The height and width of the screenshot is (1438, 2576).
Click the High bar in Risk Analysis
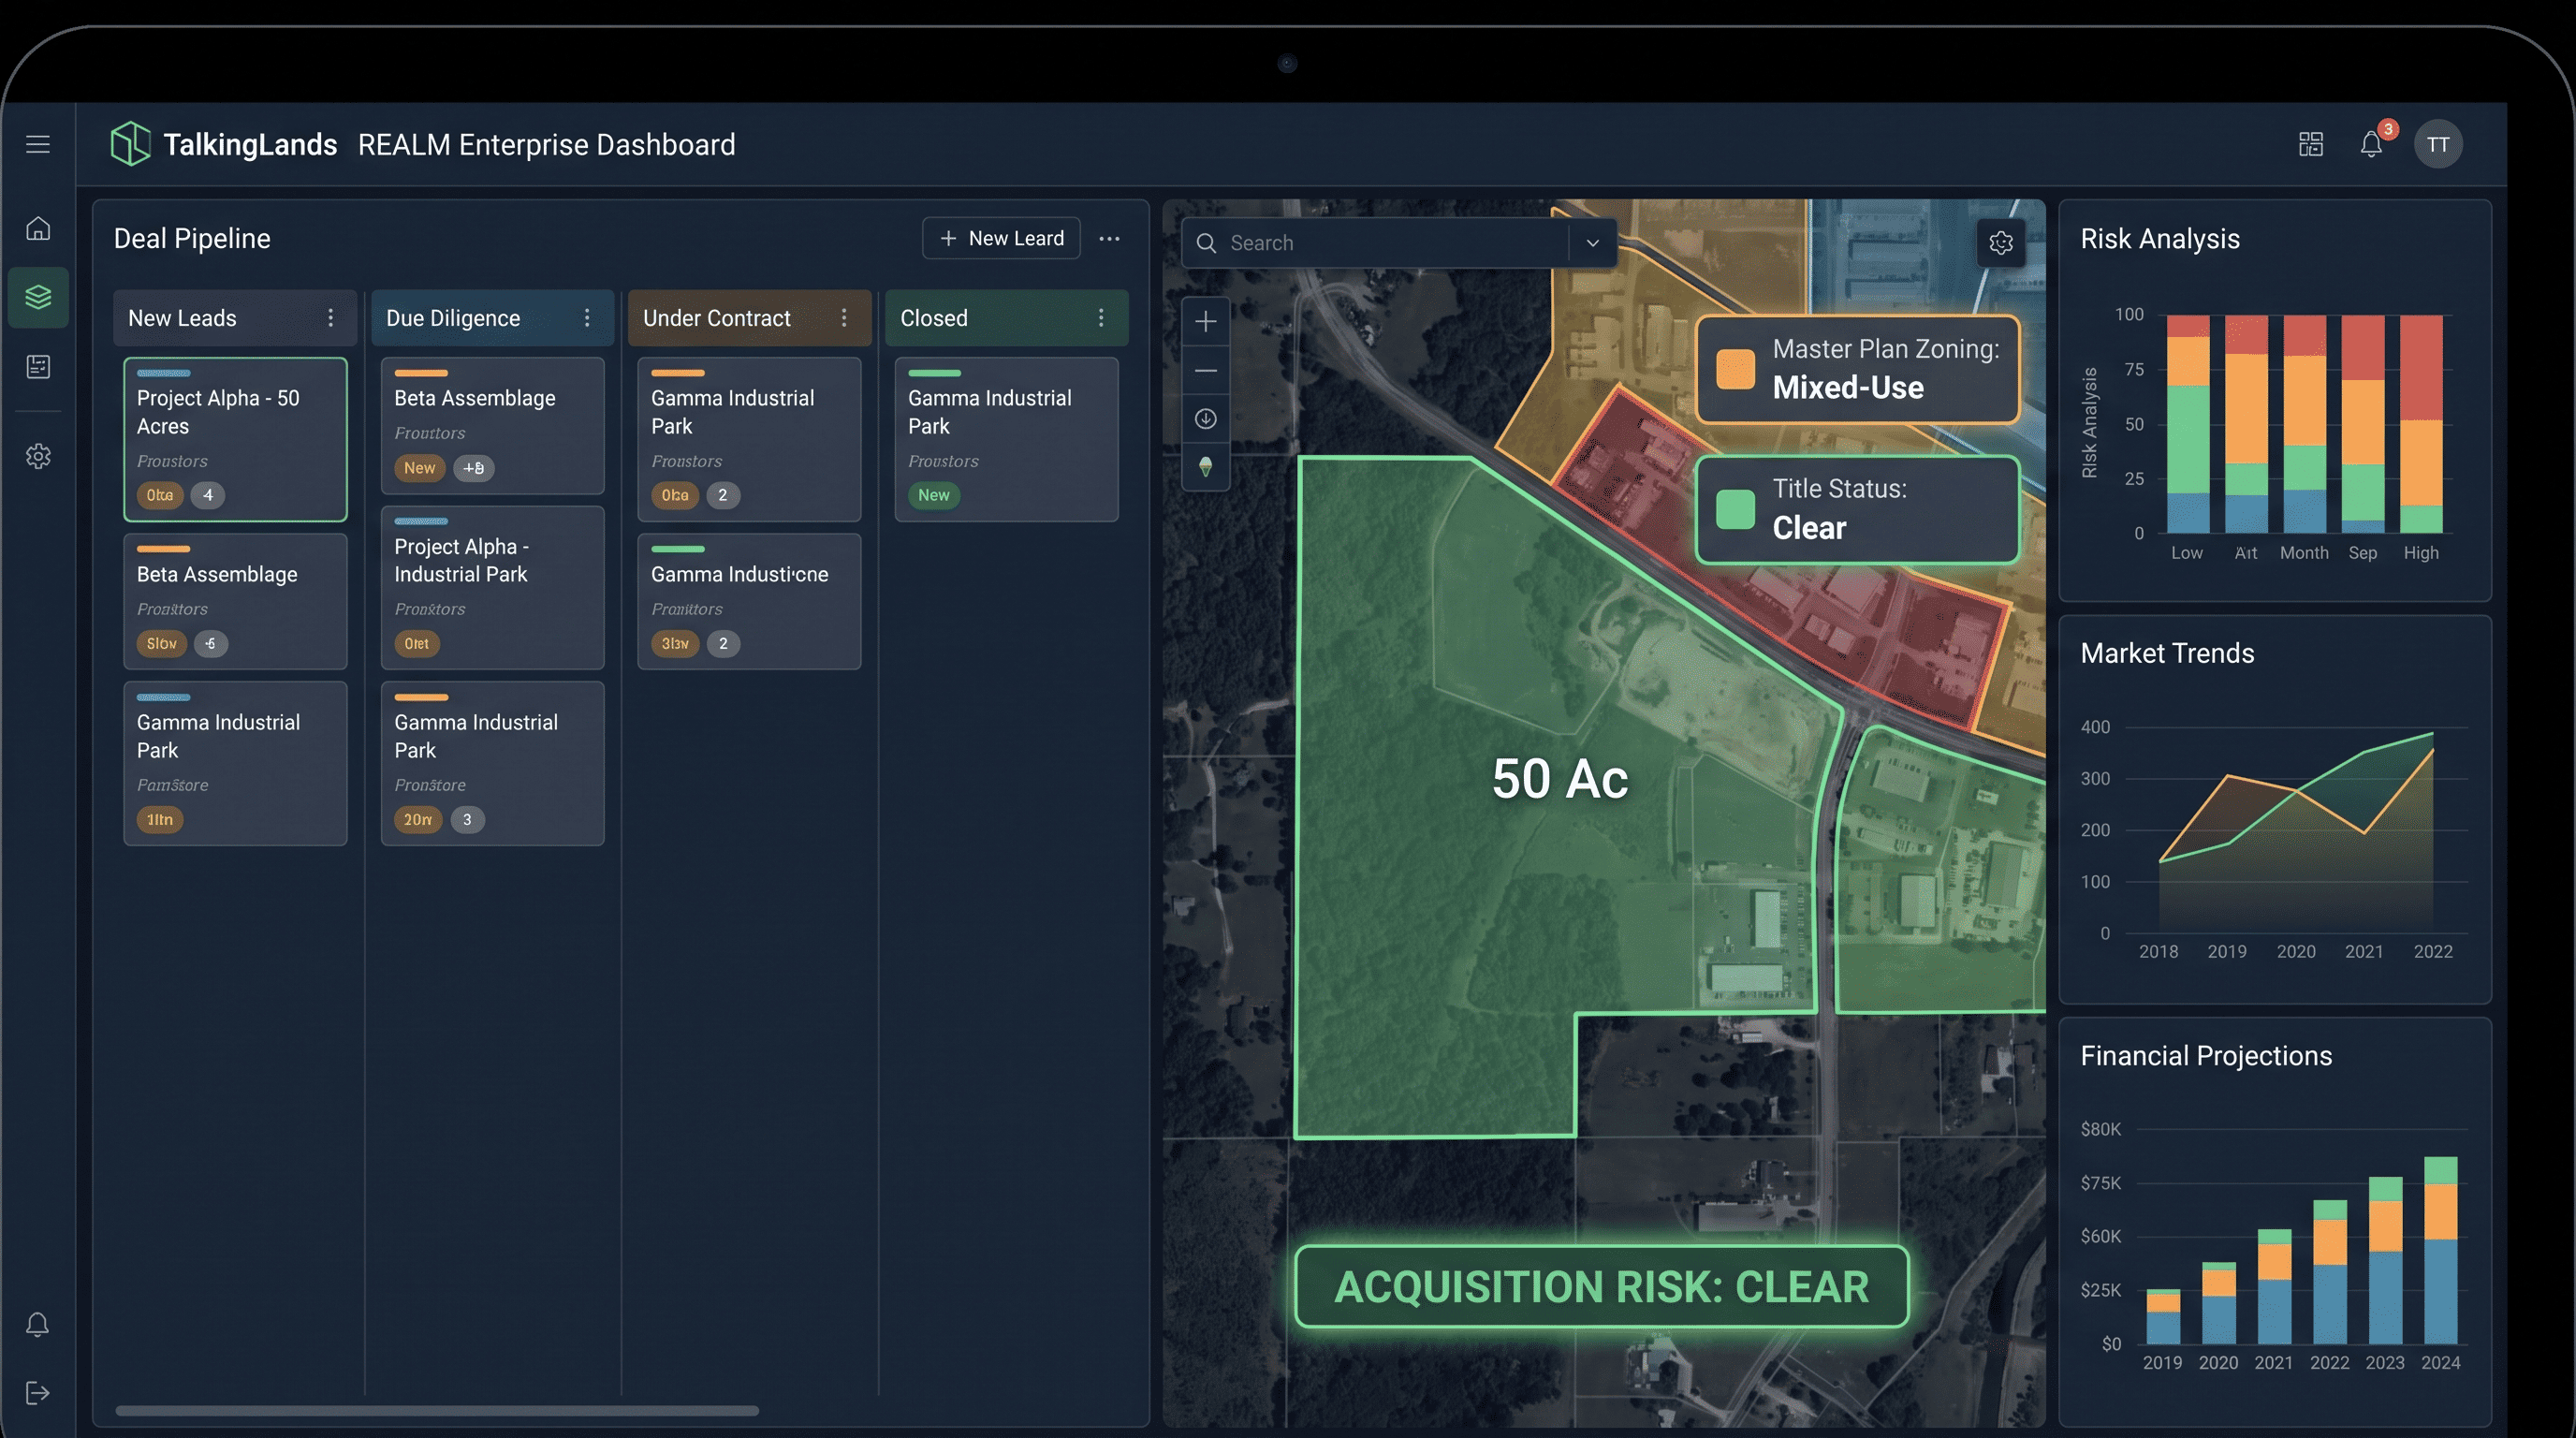point(2421,424)
